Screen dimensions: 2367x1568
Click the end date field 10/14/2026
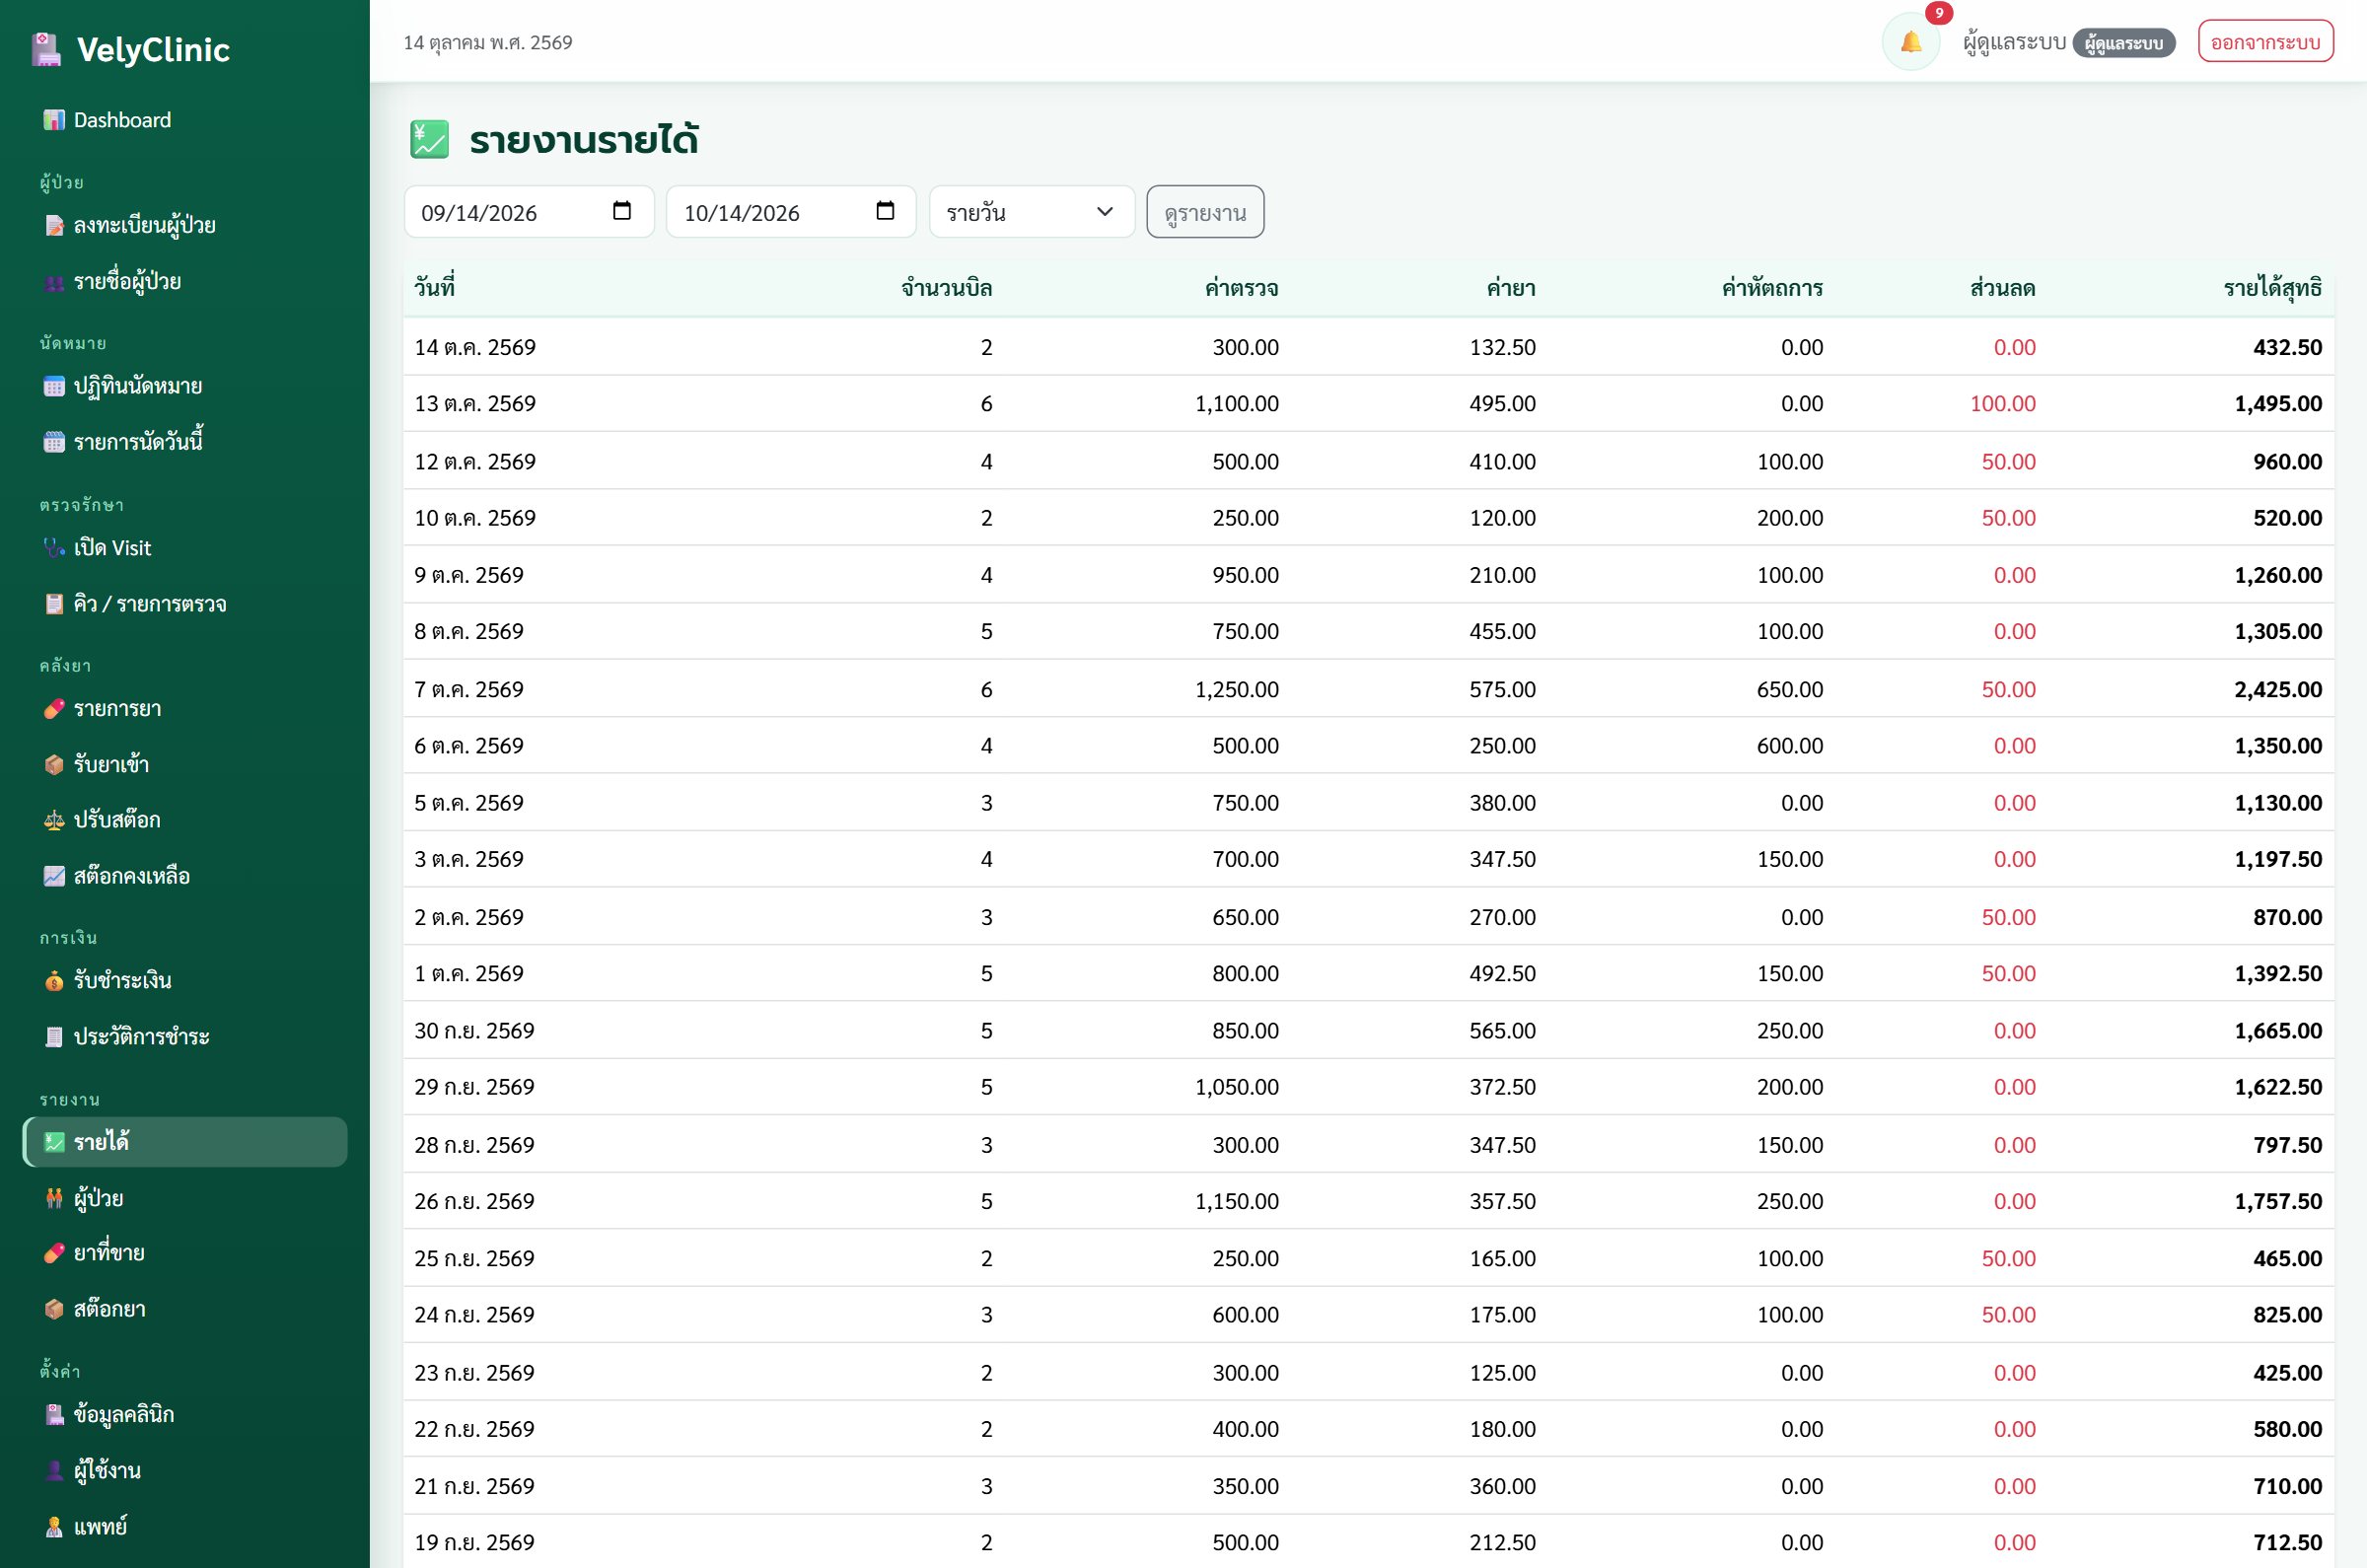tap(791, 212)
